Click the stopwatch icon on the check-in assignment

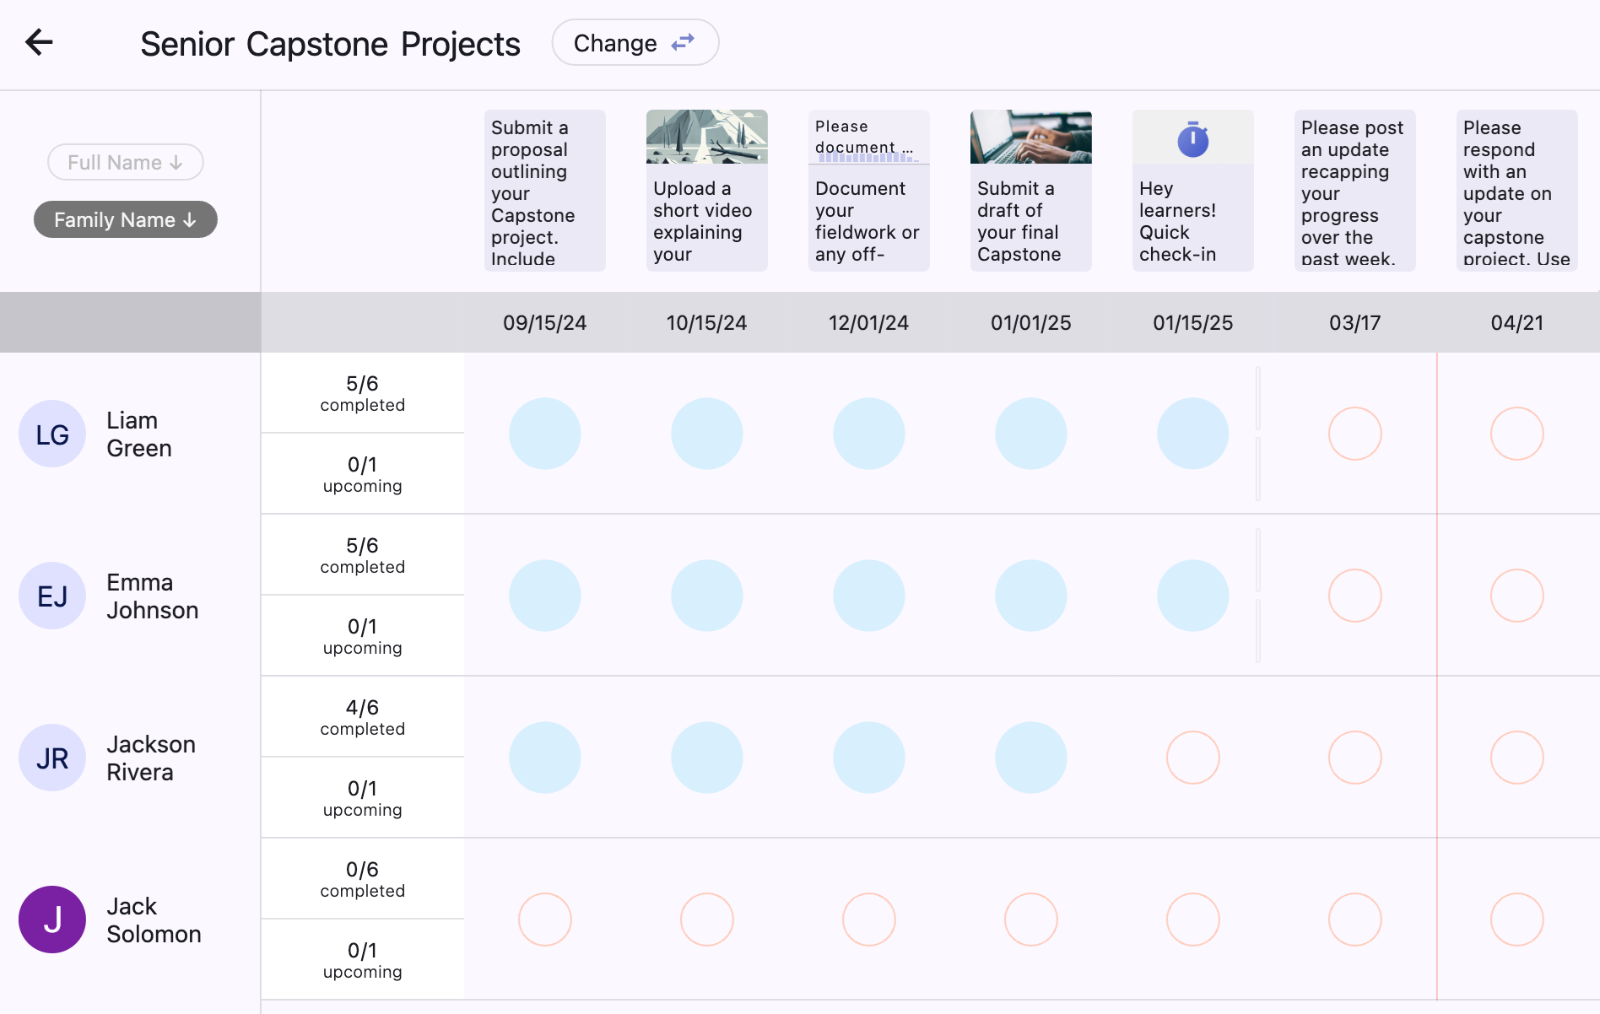point(1192,139)
